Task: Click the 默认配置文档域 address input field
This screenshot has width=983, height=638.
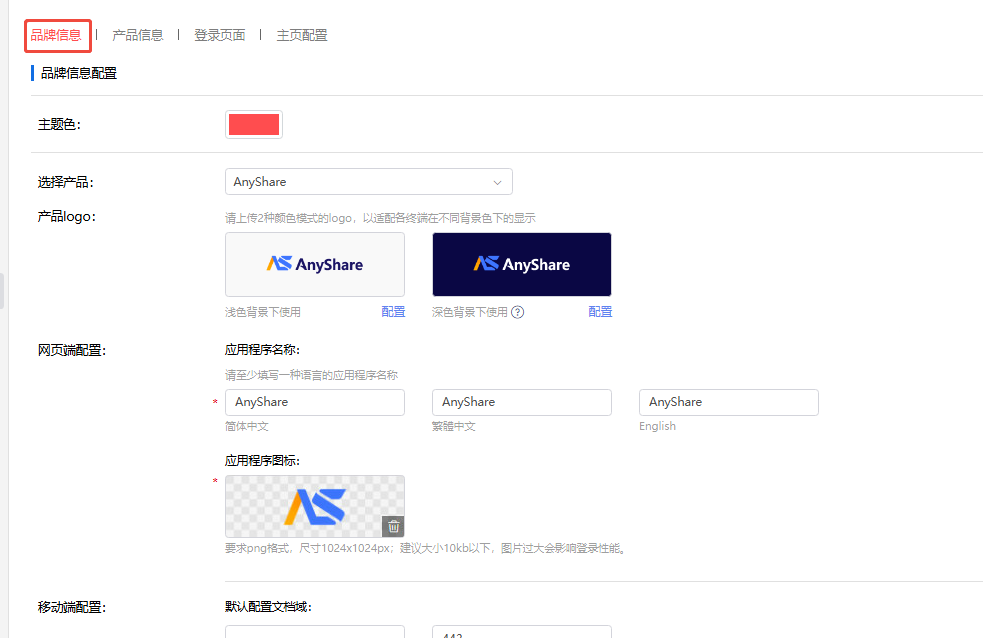Action: [314, 633]
